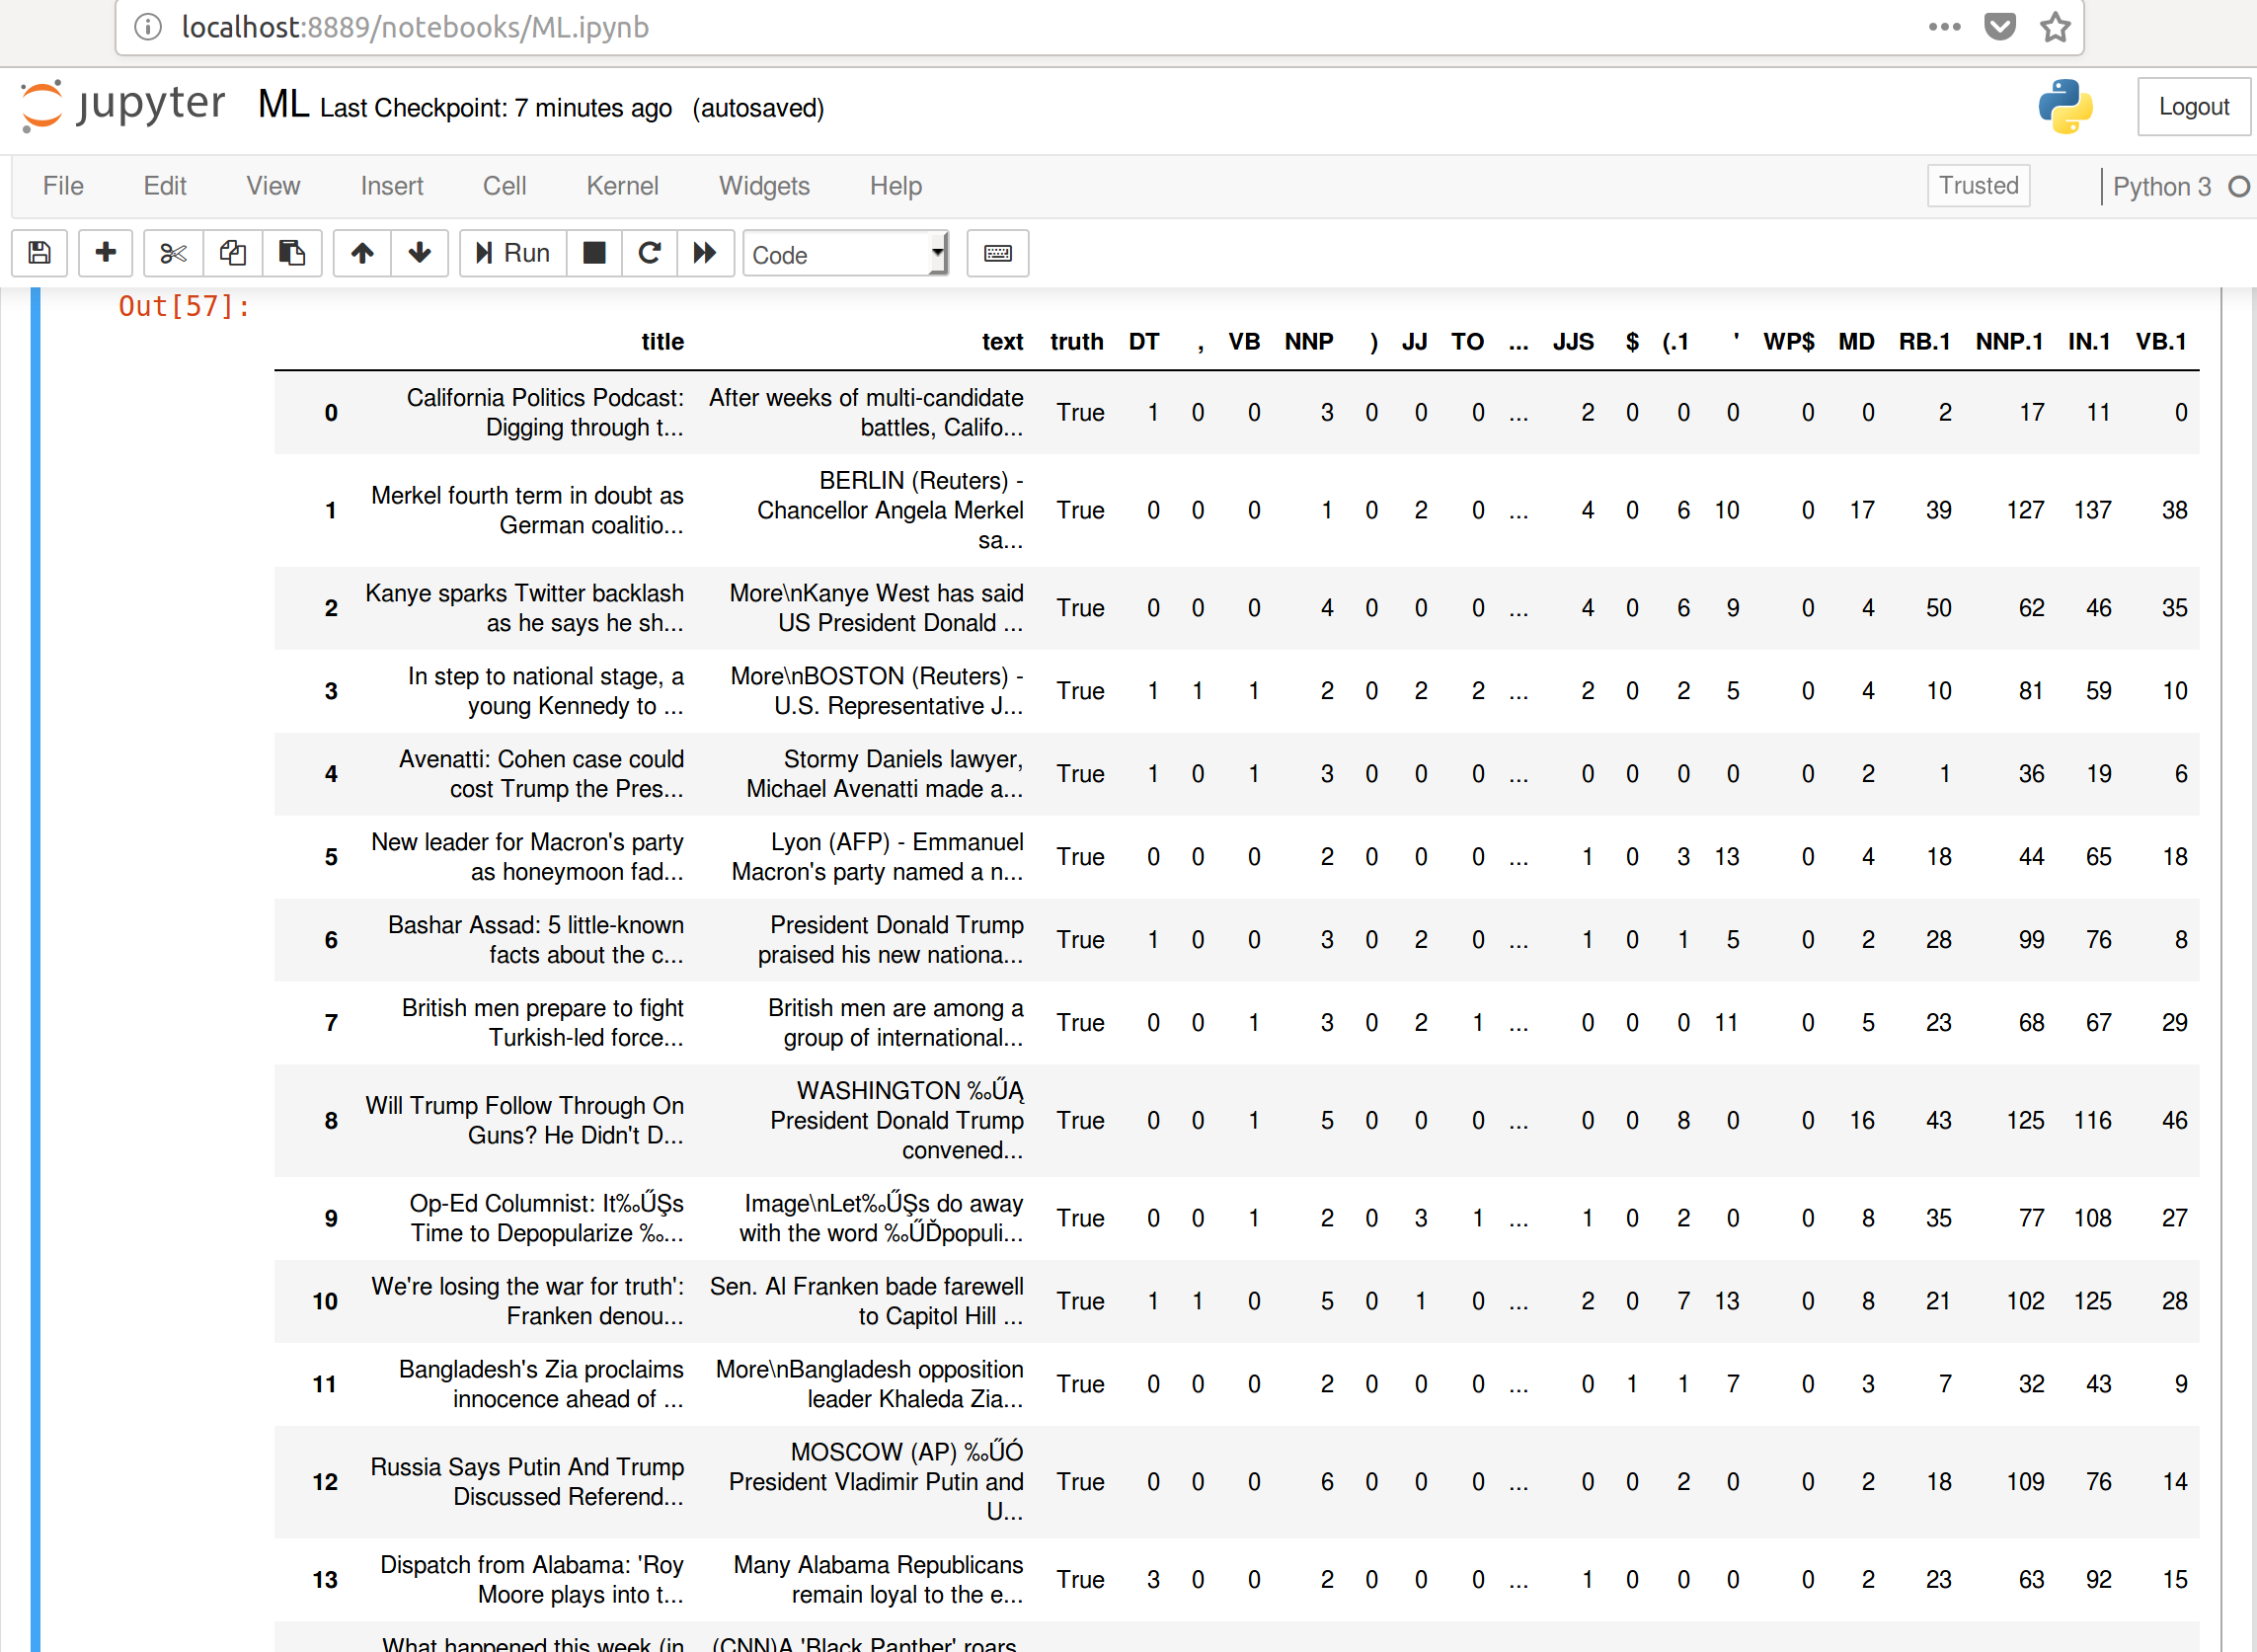Open the command palette keyboard icon
2257x1652 pixels.
[x=997, y=253]
